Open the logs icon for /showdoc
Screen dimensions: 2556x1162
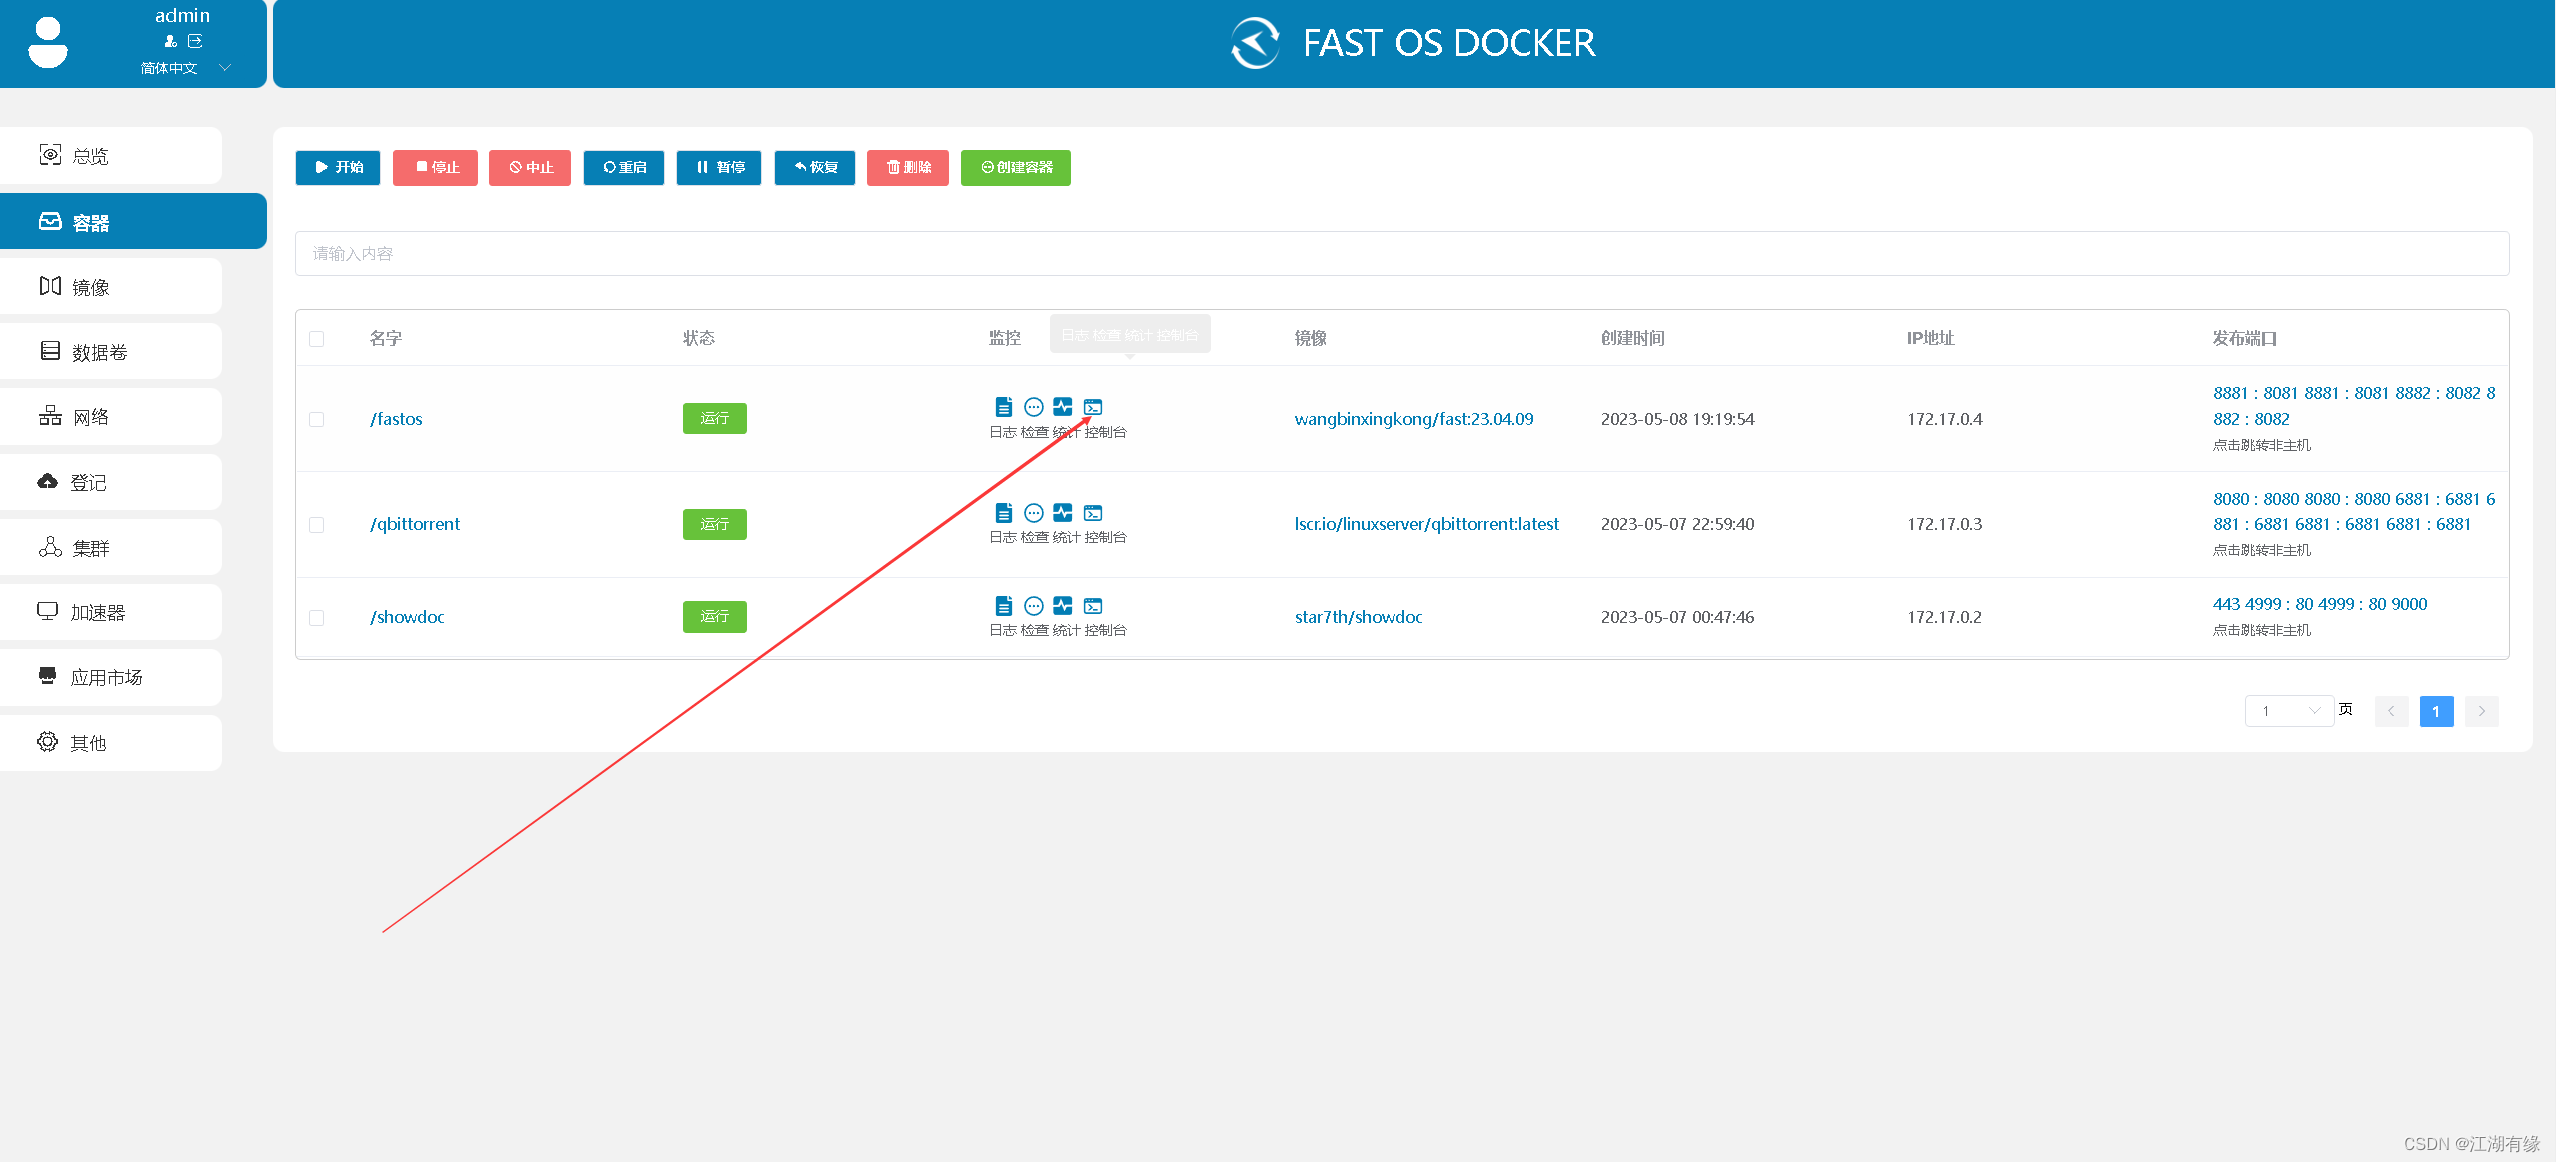1004,606
